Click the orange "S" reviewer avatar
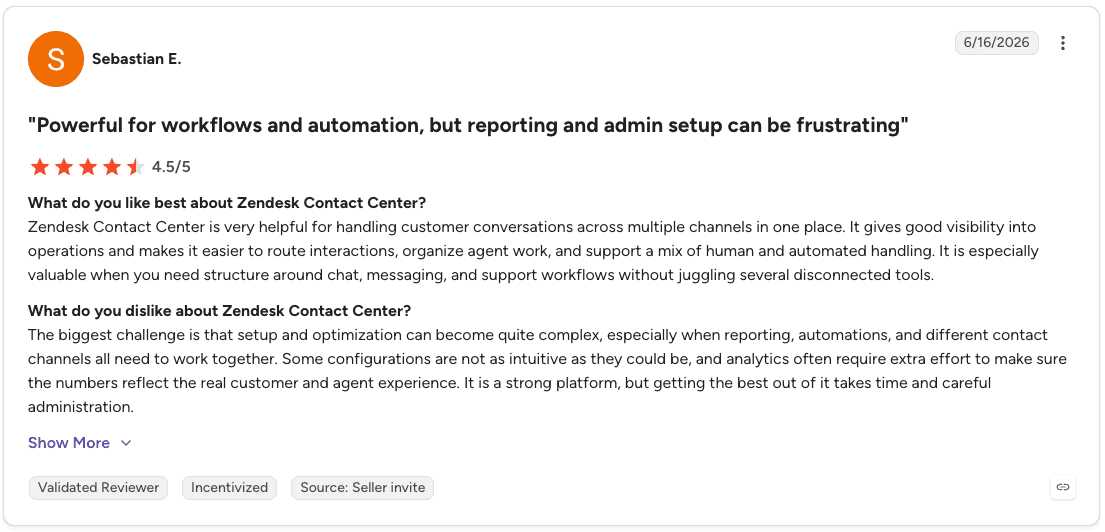This screenshot has height=532, width=1105. [x=56, y=59]
